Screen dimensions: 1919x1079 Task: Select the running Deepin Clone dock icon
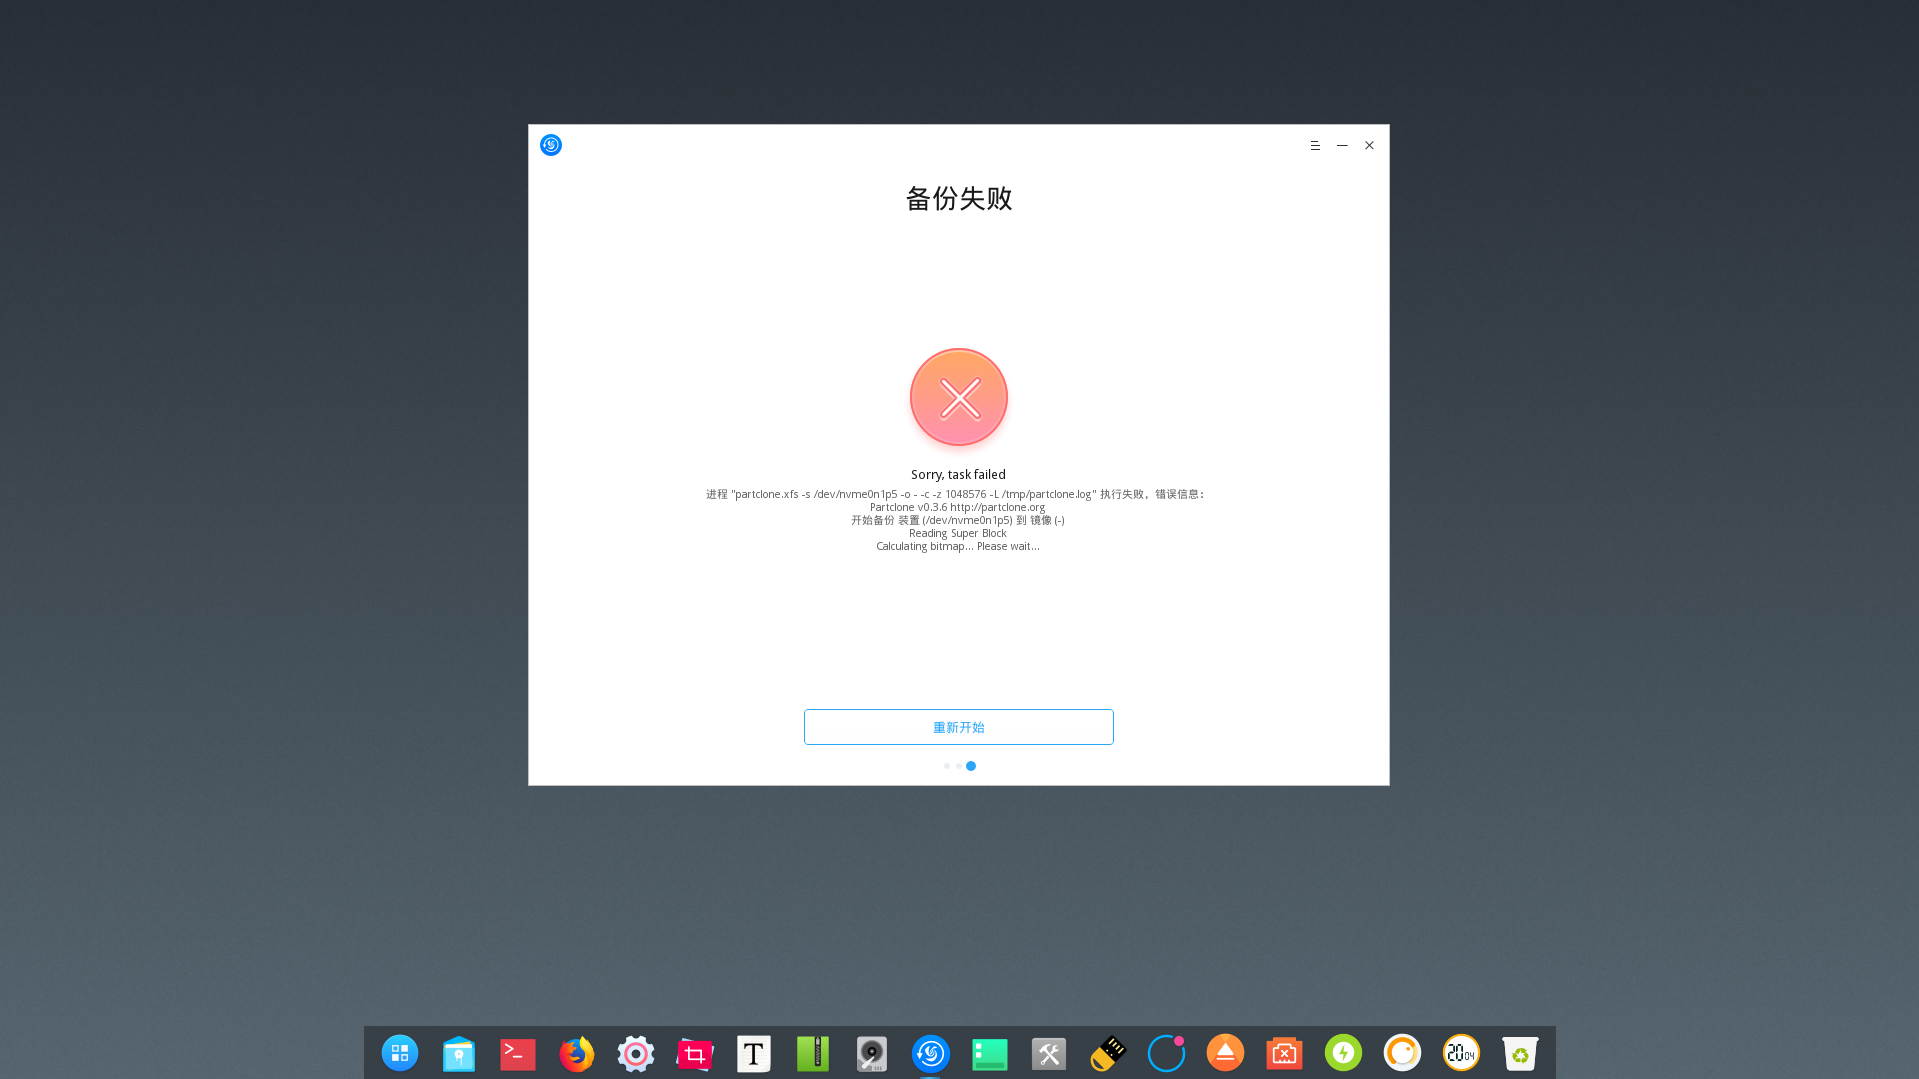pos(930,1053)
